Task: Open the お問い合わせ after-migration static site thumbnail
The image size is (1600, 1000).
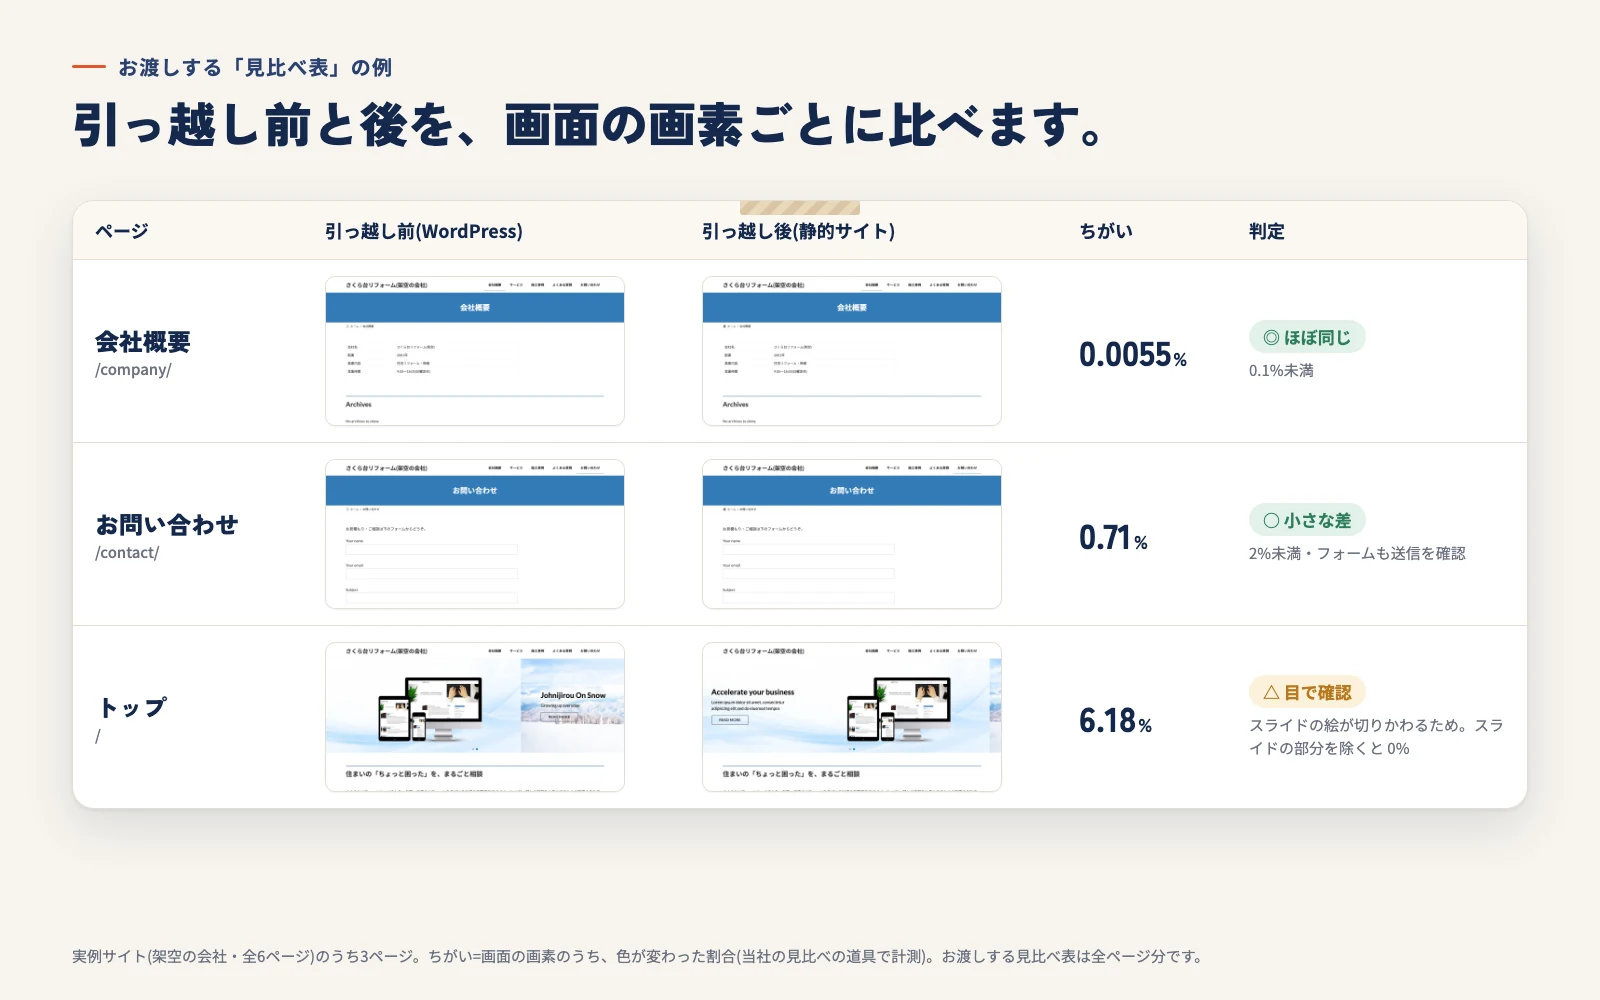Action: click(x=852, y=534)
